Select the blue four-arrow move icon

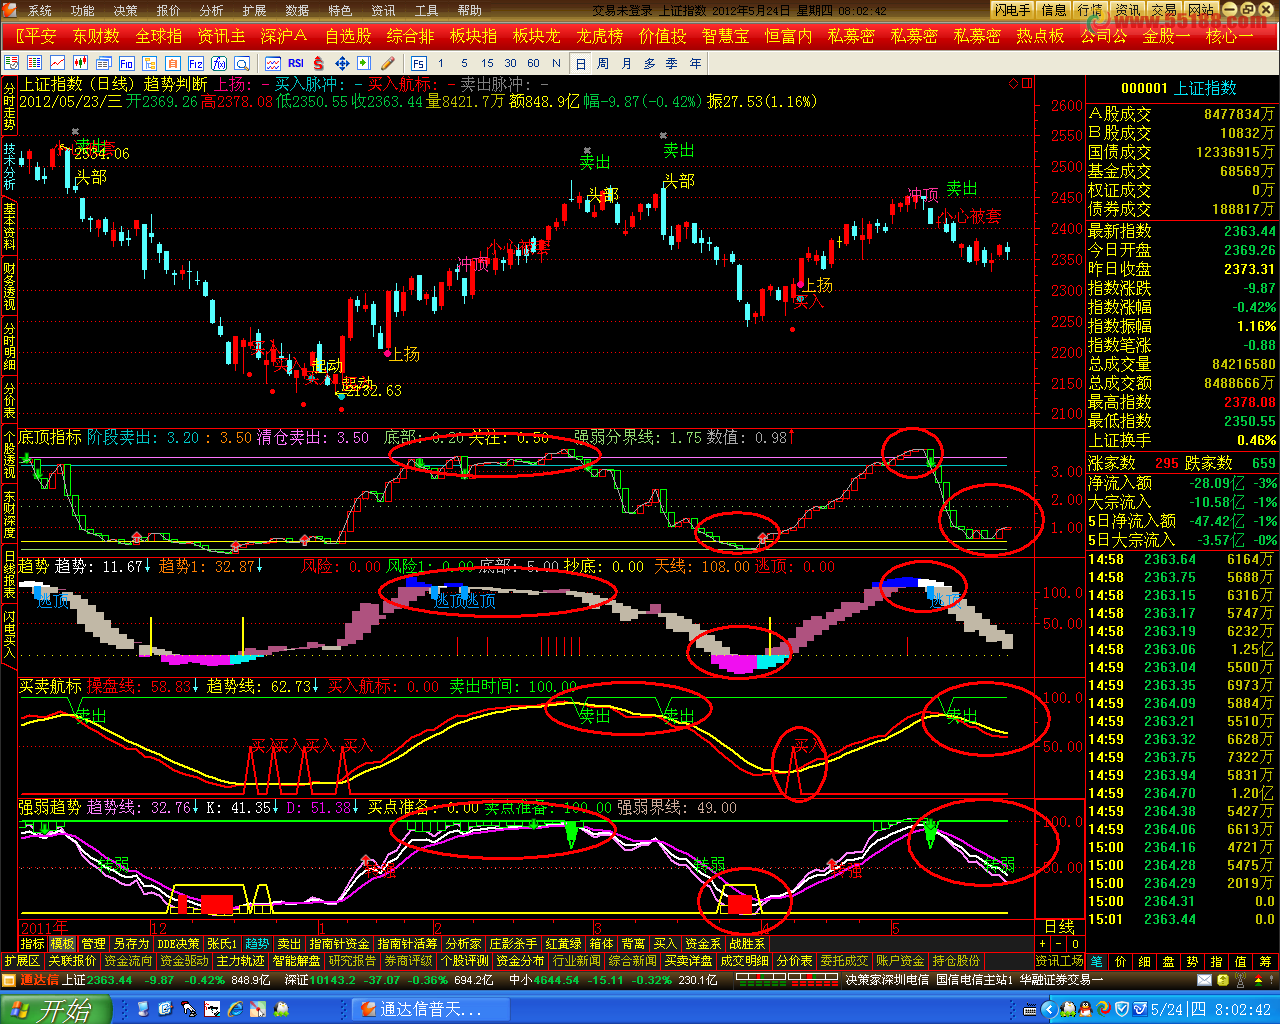342,63
